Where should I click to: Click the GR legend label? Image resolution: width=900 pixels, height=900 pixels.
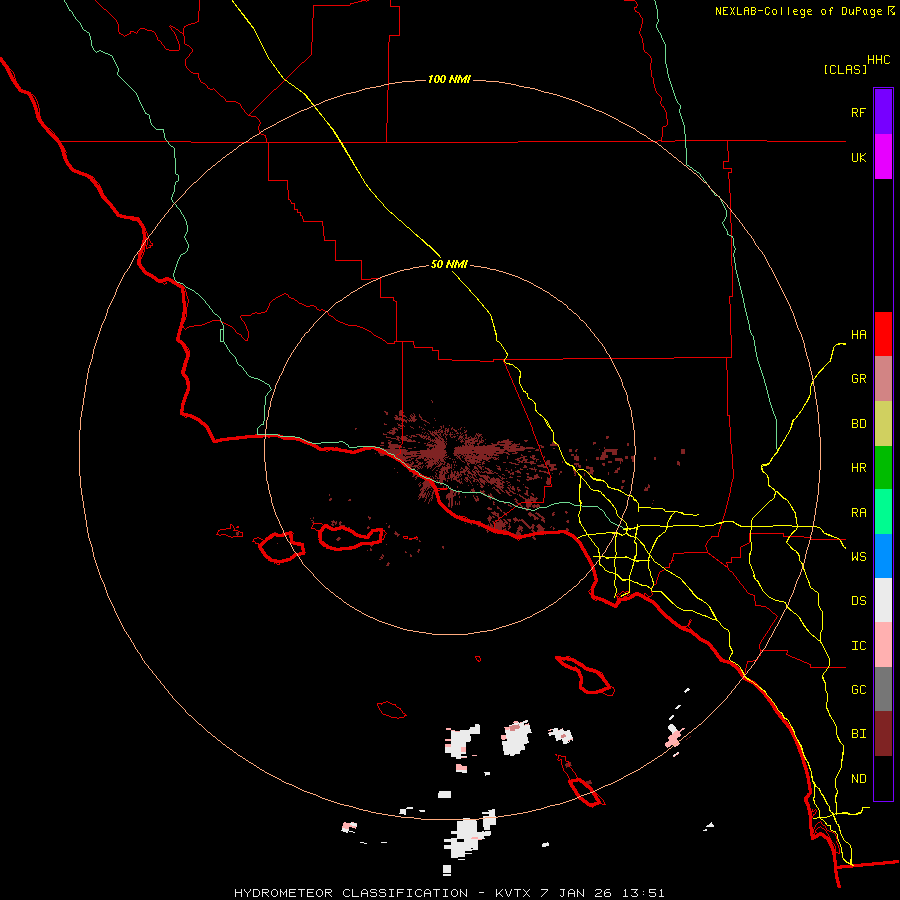[858, 379]
